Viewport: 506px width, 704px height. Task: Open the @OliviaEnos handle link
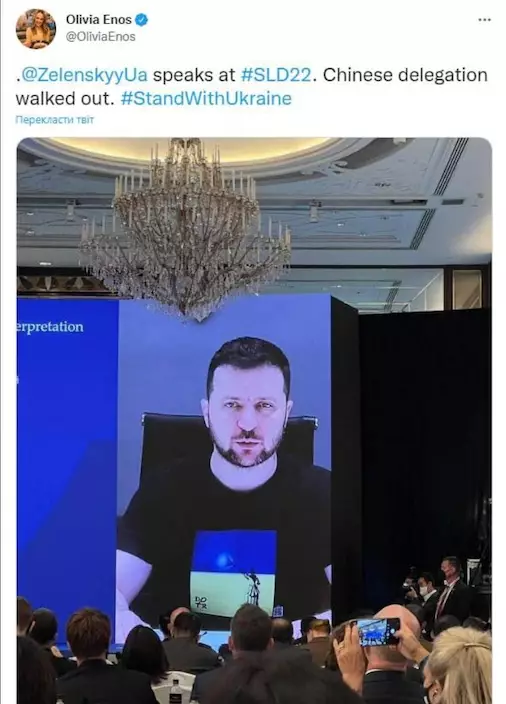click(x=101, y=37)
